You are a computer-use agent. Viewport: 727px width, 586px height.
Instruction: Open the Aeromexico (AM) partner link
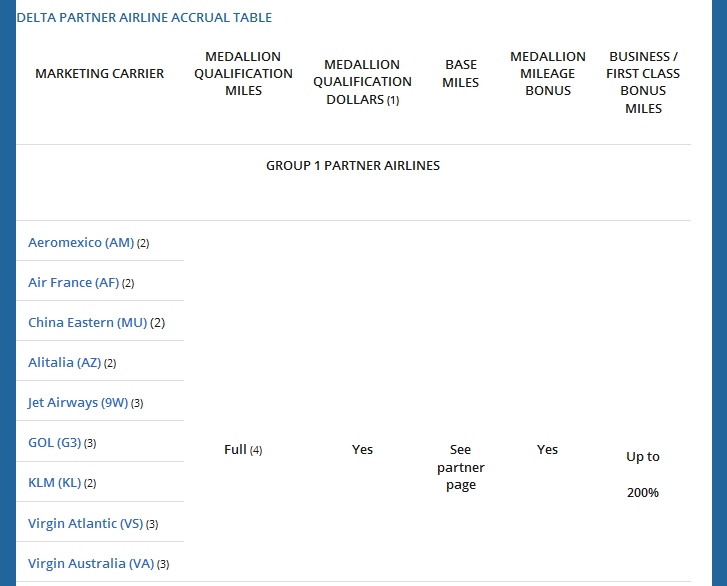pyautogui.click(x=81, y=243)
